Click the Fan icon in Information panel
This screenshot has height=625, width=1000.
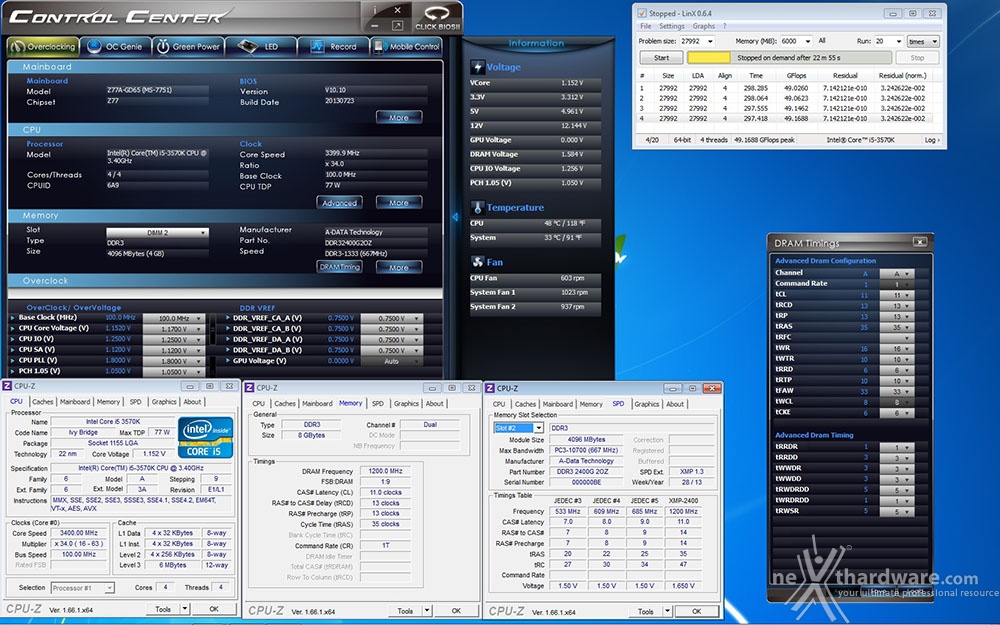[477, 262]
